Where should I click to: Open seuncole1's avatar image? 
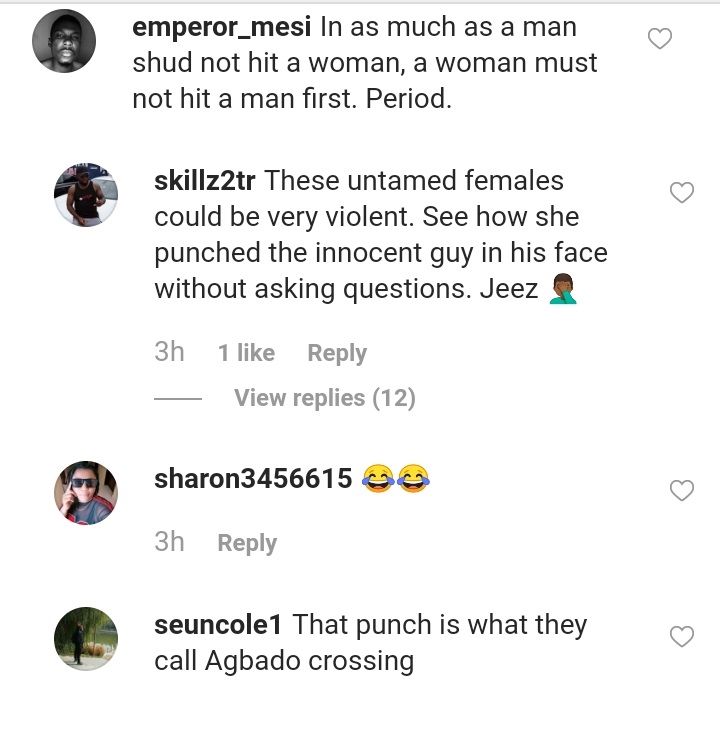[x=86, y=638]
